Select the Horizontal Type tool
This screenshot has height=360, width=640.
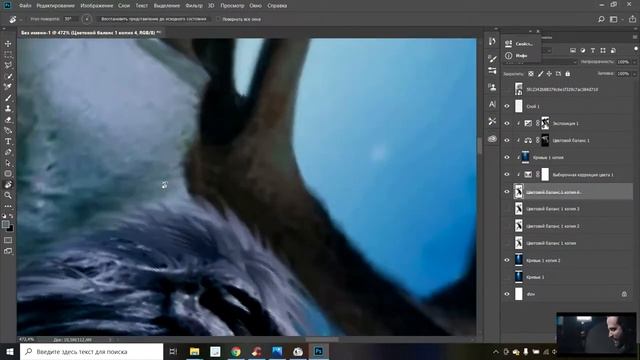(8, 141)
